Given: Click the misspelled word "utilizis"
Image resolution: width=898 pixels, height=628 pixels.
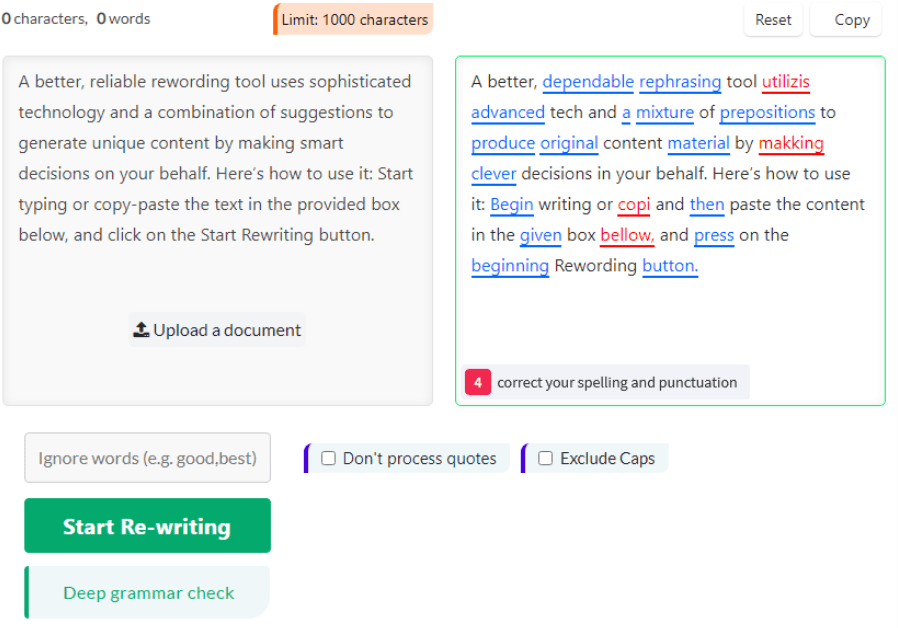Looking at the screenshot, I should pyautogui.click(x=785, y=82).
